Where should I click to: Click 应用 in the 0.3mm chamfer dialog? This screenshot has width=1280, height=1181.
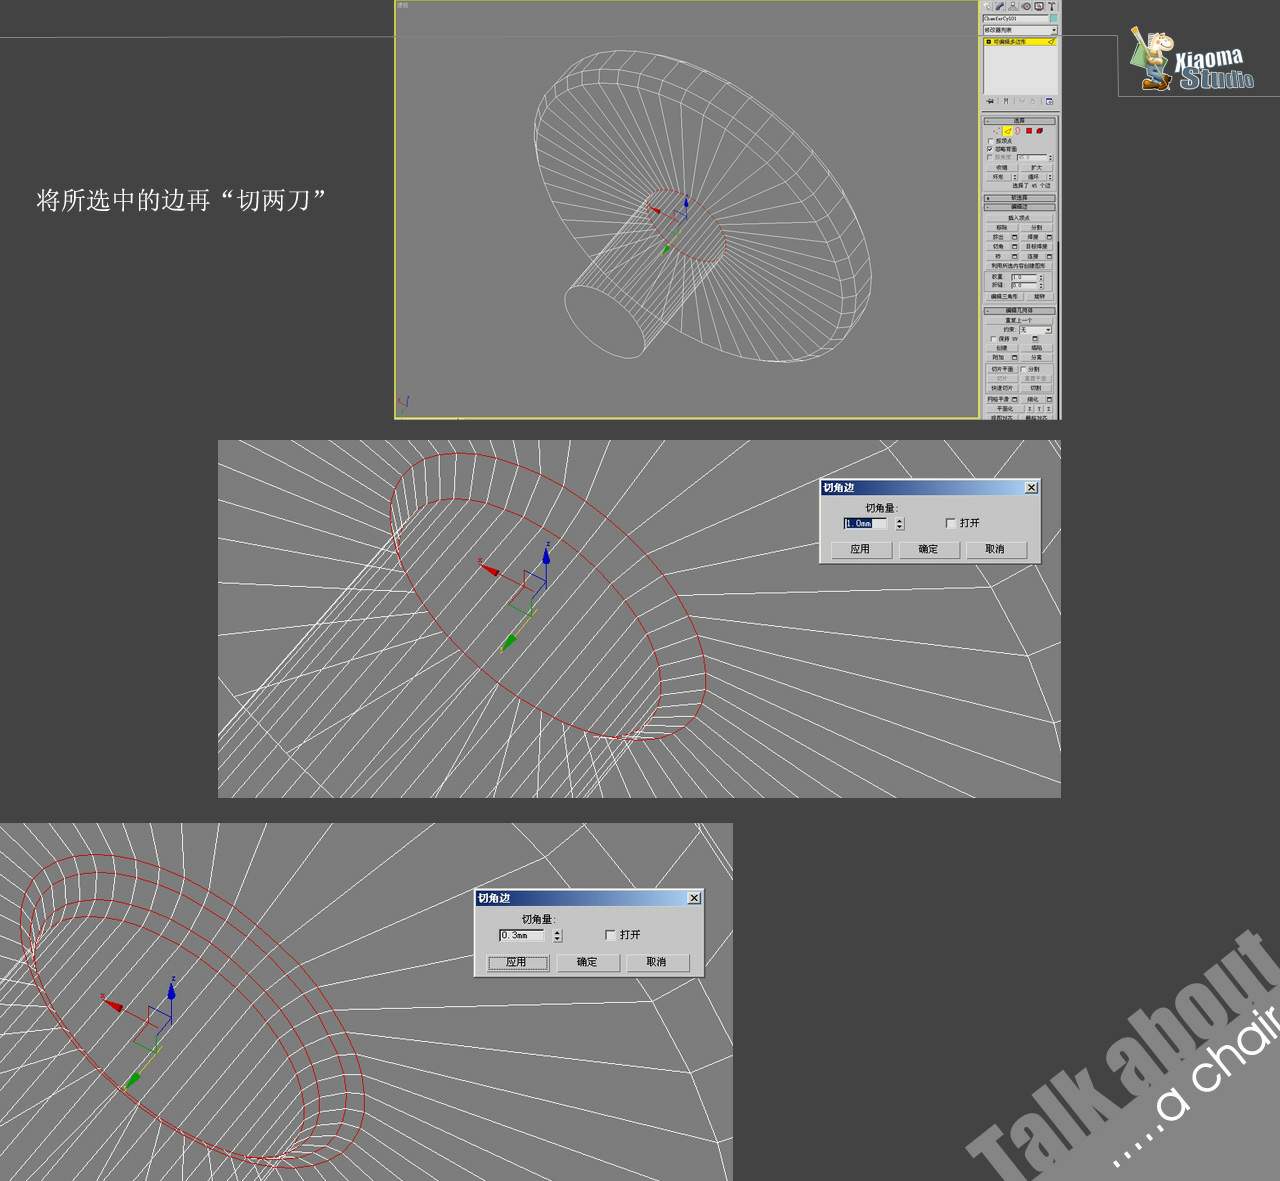(x=516, y=962)
